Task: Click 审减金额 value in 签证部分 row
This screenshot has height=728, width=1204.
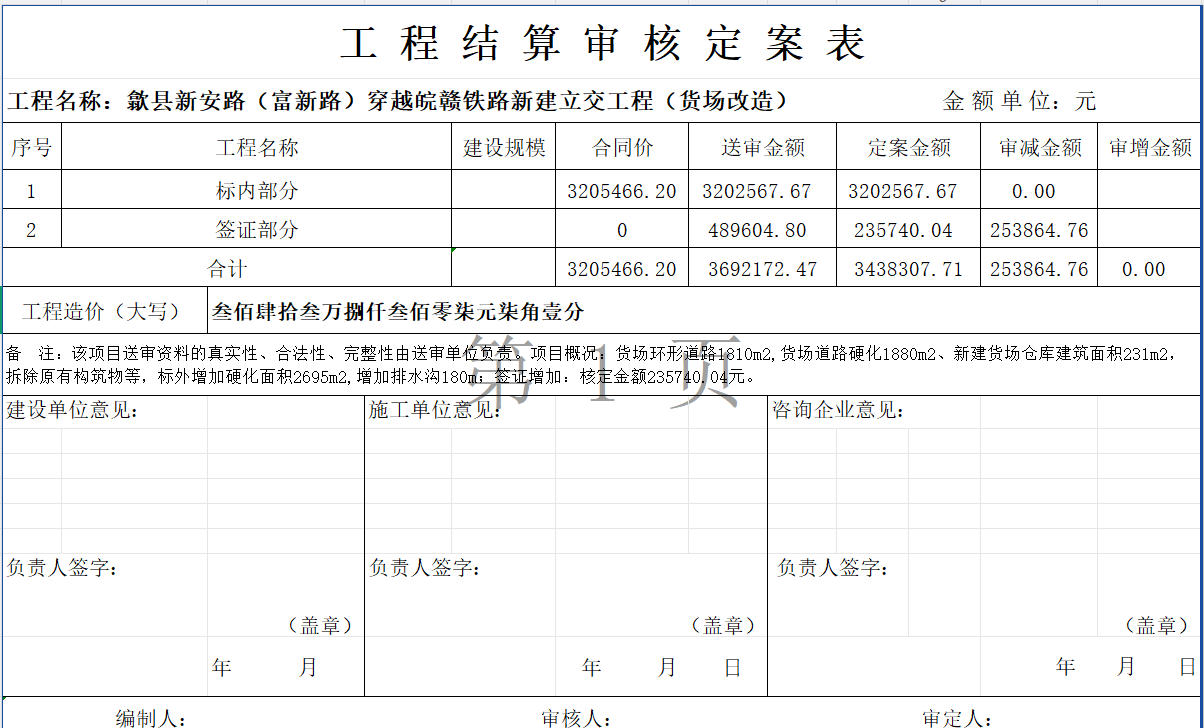Action: pyautogui.click(x=1040, y=229)
